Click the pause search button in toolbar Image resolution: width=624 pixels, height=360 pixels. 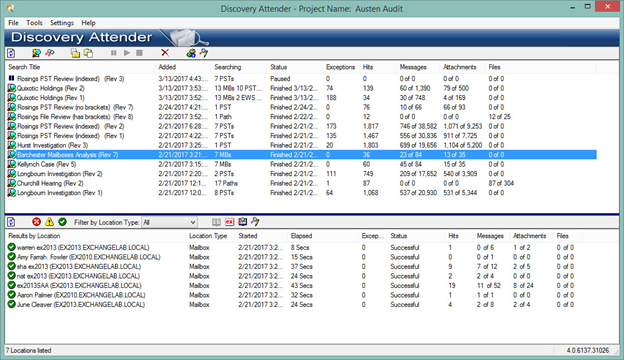click(x=113, y=53)
